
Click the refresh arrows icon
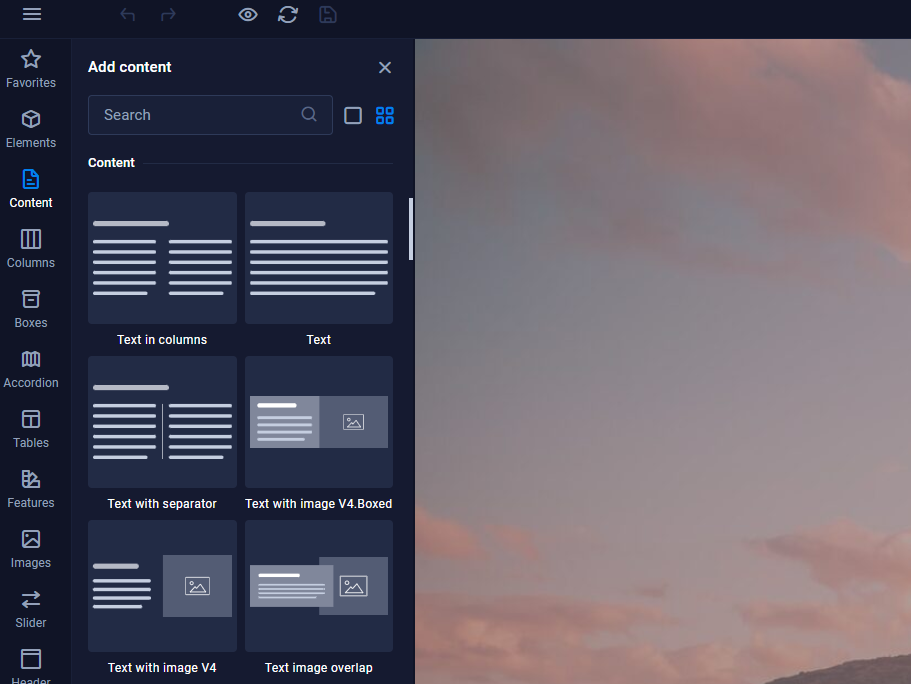pyautogui.click(x=288, y=14)
